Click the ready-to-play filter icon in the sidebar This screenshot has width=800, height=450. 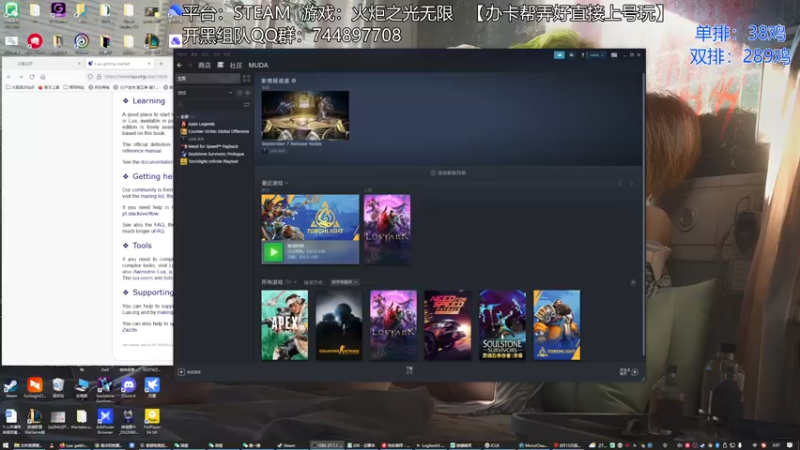click(247, 93)
